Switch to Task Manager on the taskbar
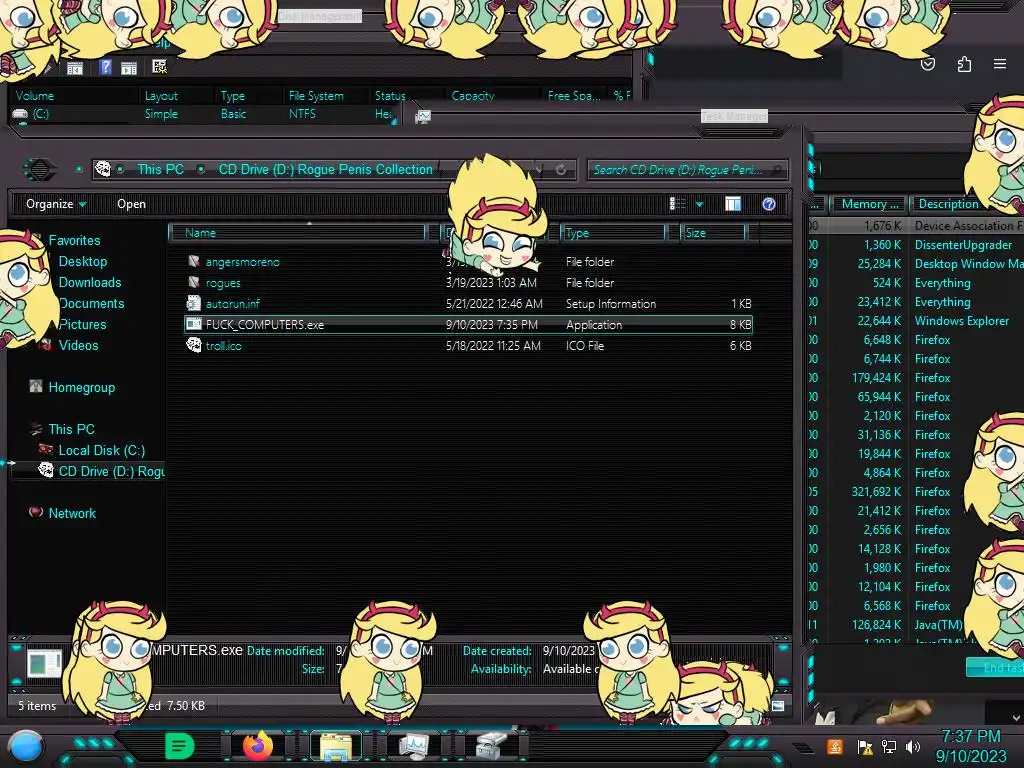 click(413, 746)
